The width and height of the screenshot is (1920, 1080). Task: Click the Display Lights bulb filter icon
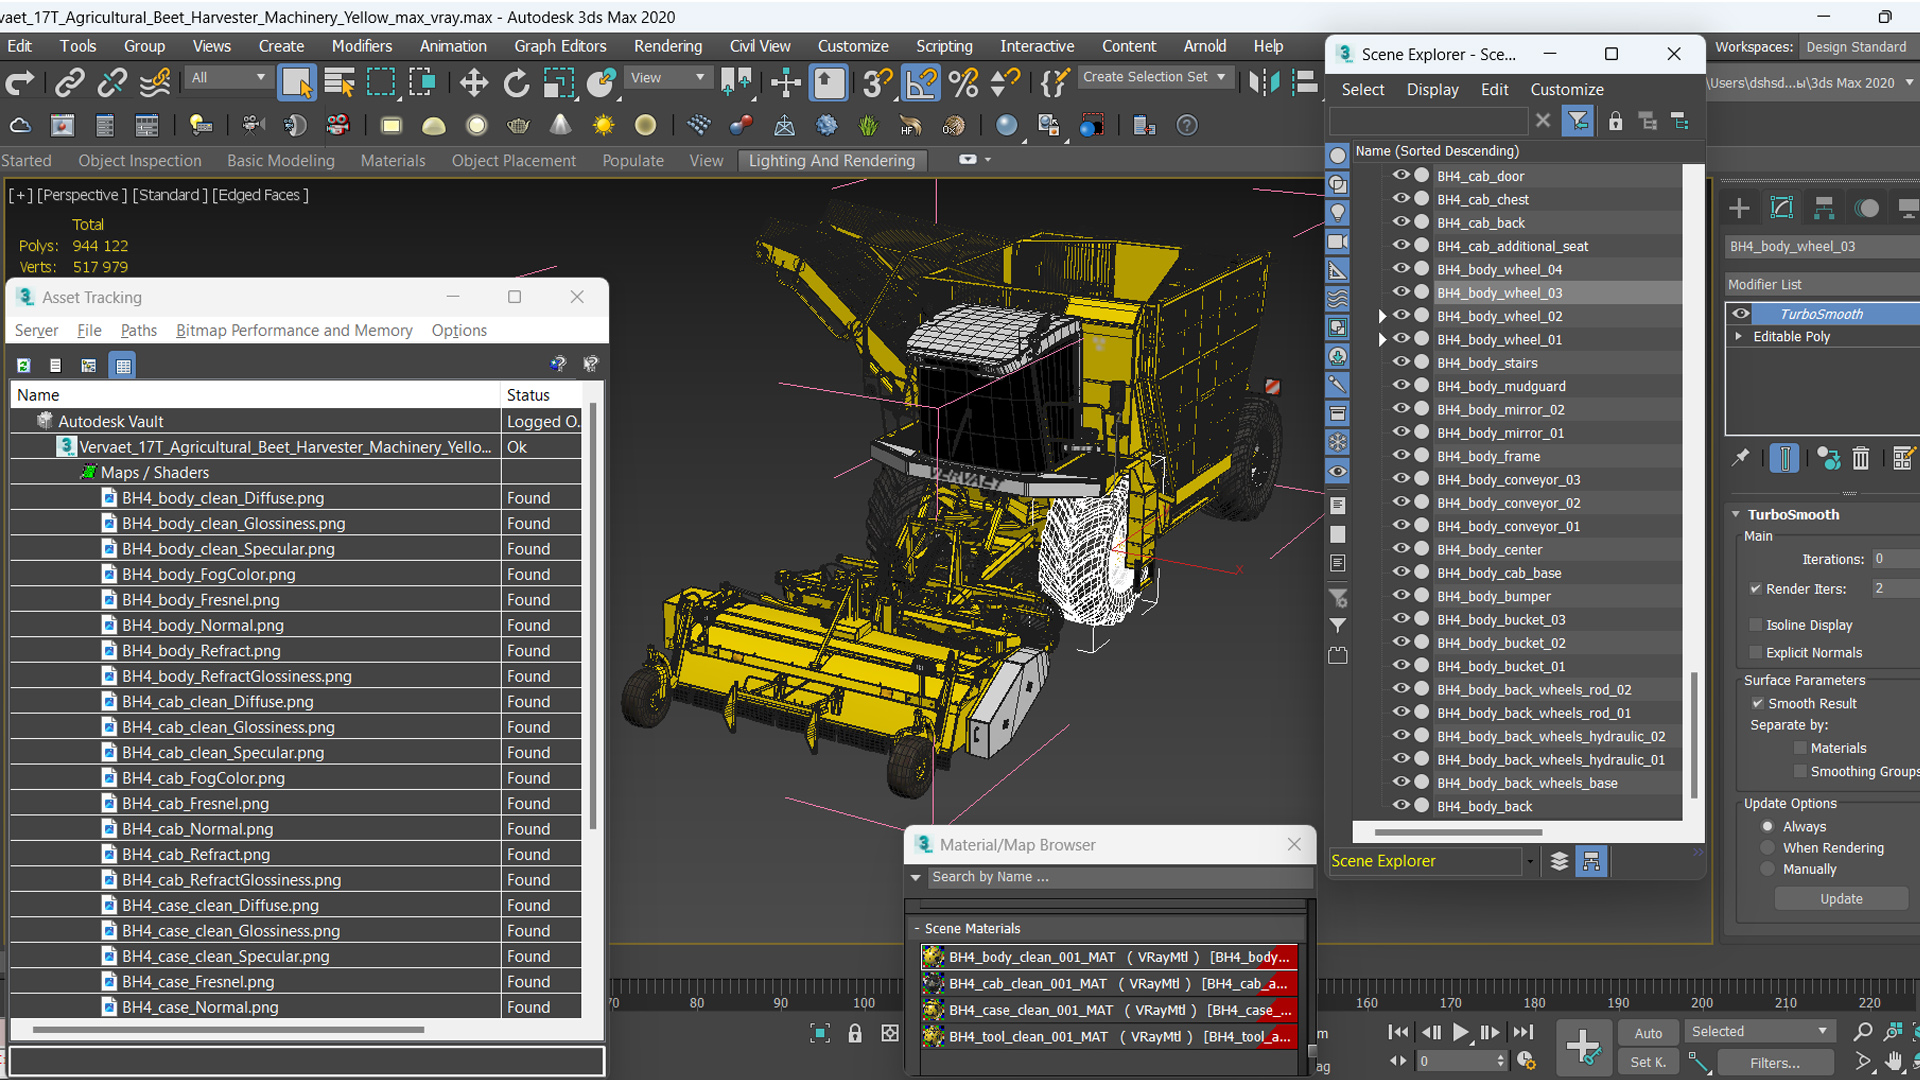click(1337, 213)
